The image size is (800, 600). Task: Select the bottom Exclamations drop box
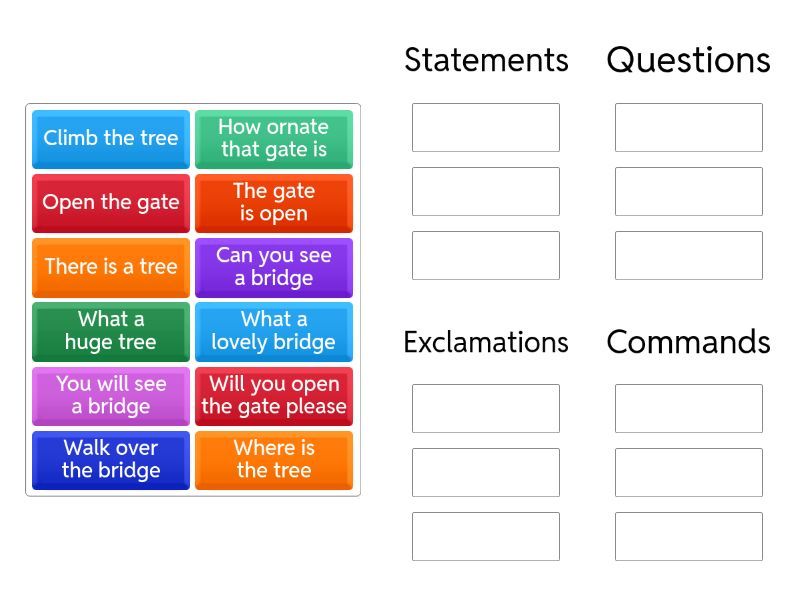point(486,537)
